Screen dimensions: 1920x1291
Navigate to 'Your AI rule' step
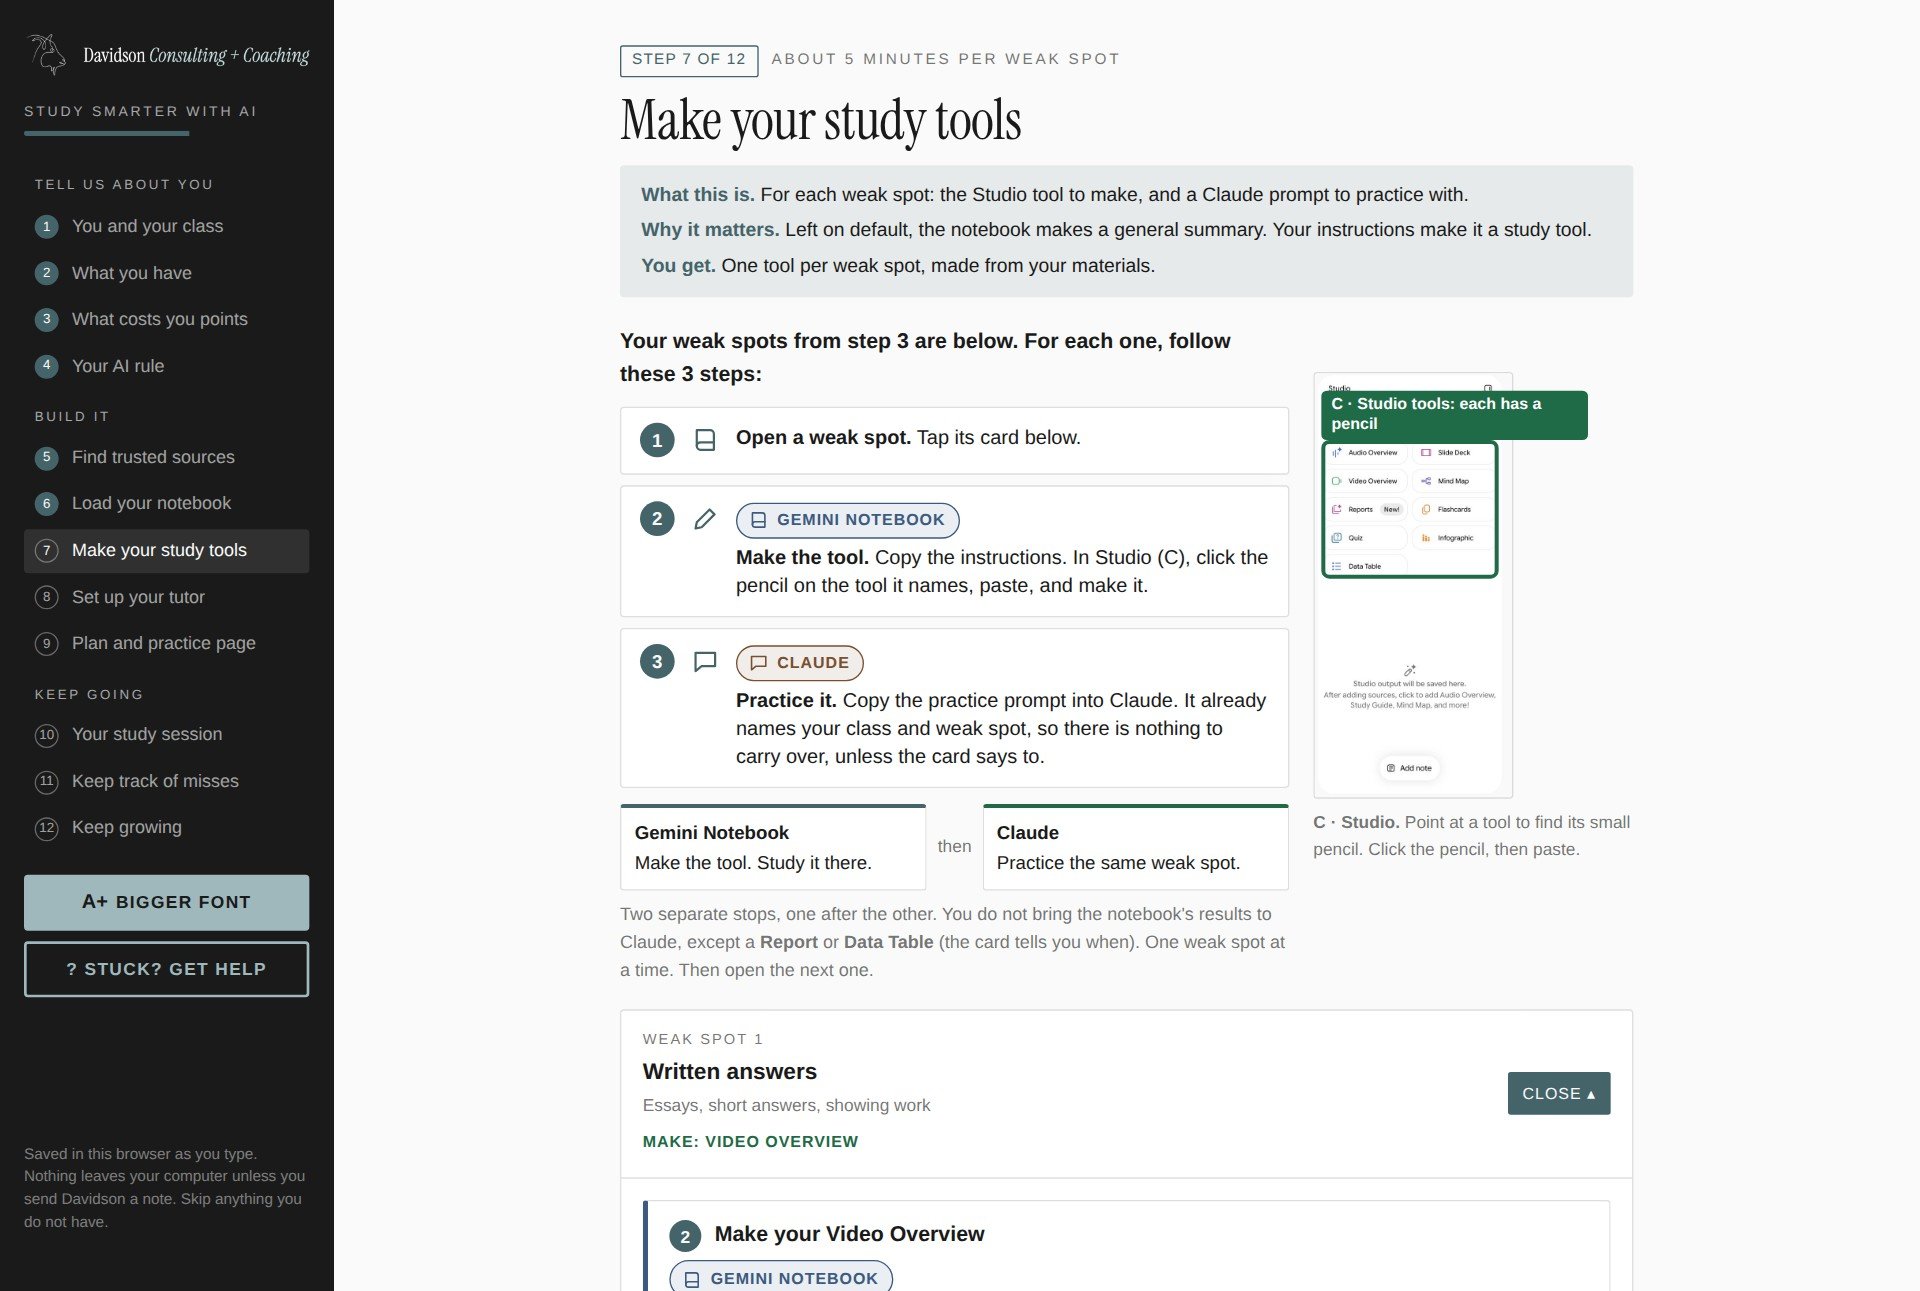click(x=166, y=366)
